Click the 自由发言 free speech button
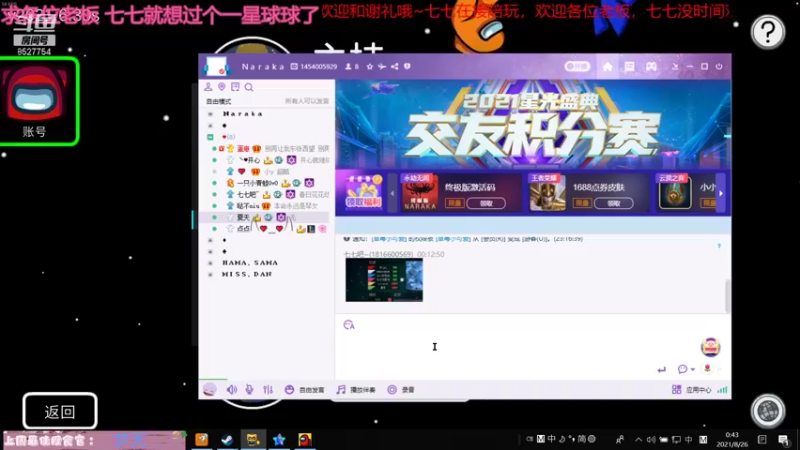800x450 pixels. [x=305, y=390]
